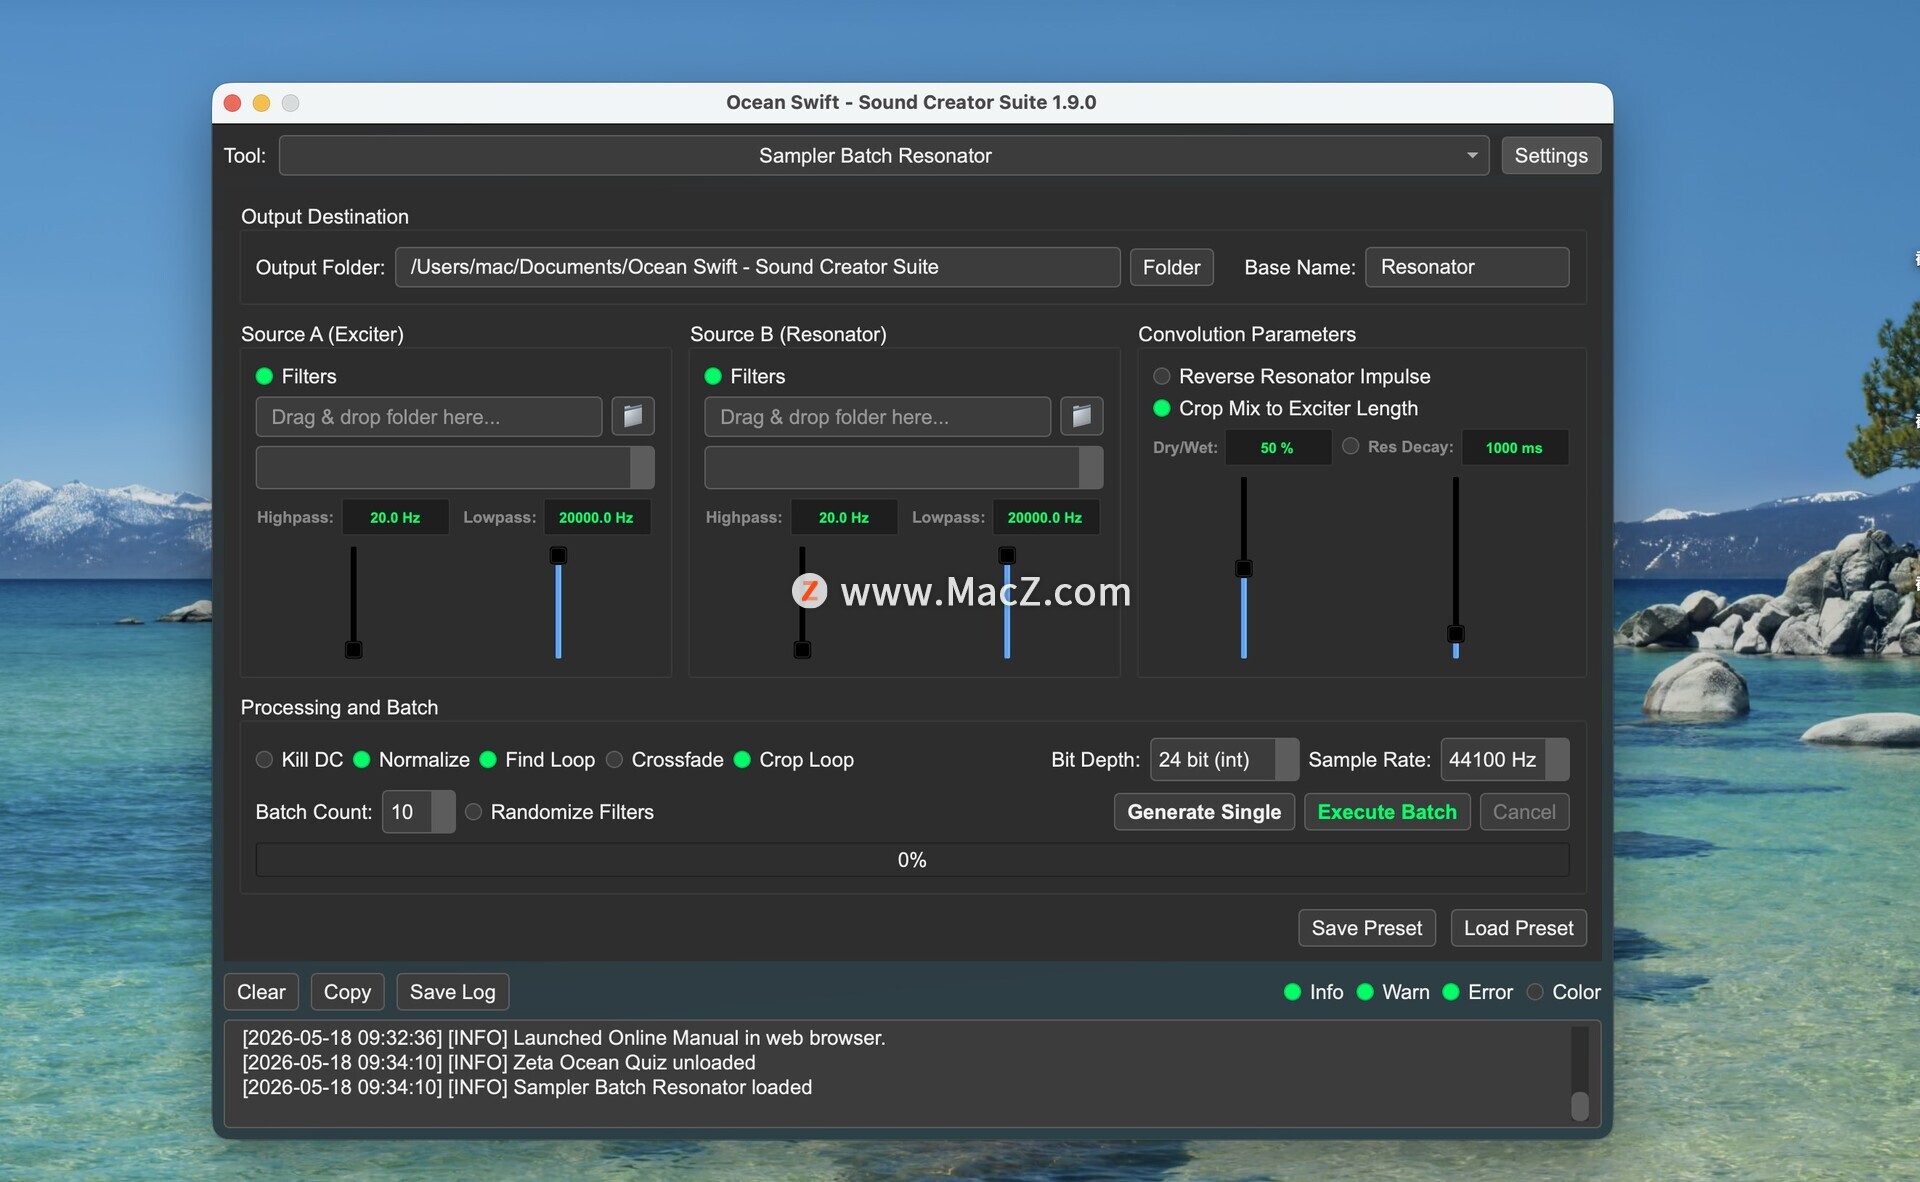Toggle Source A Filters indicator

pyautogui.click(x=265, y=376)
